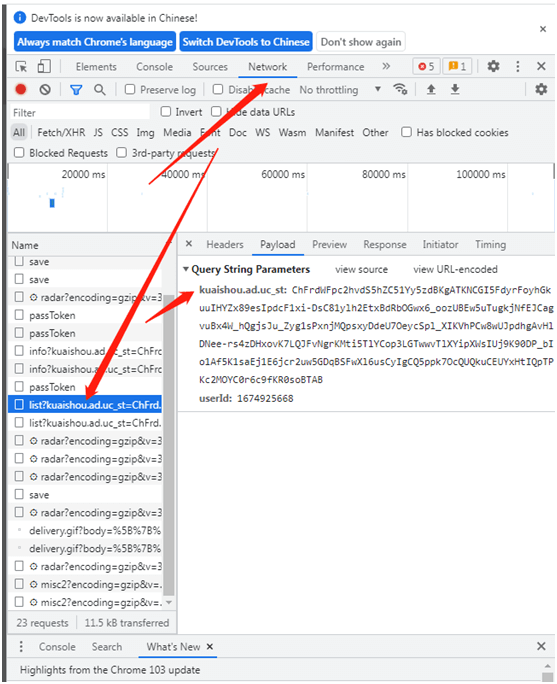This screenshot has width=557, height=684.
Task: Toggle the Disable cache checkbox
Action: coord(218,89)
